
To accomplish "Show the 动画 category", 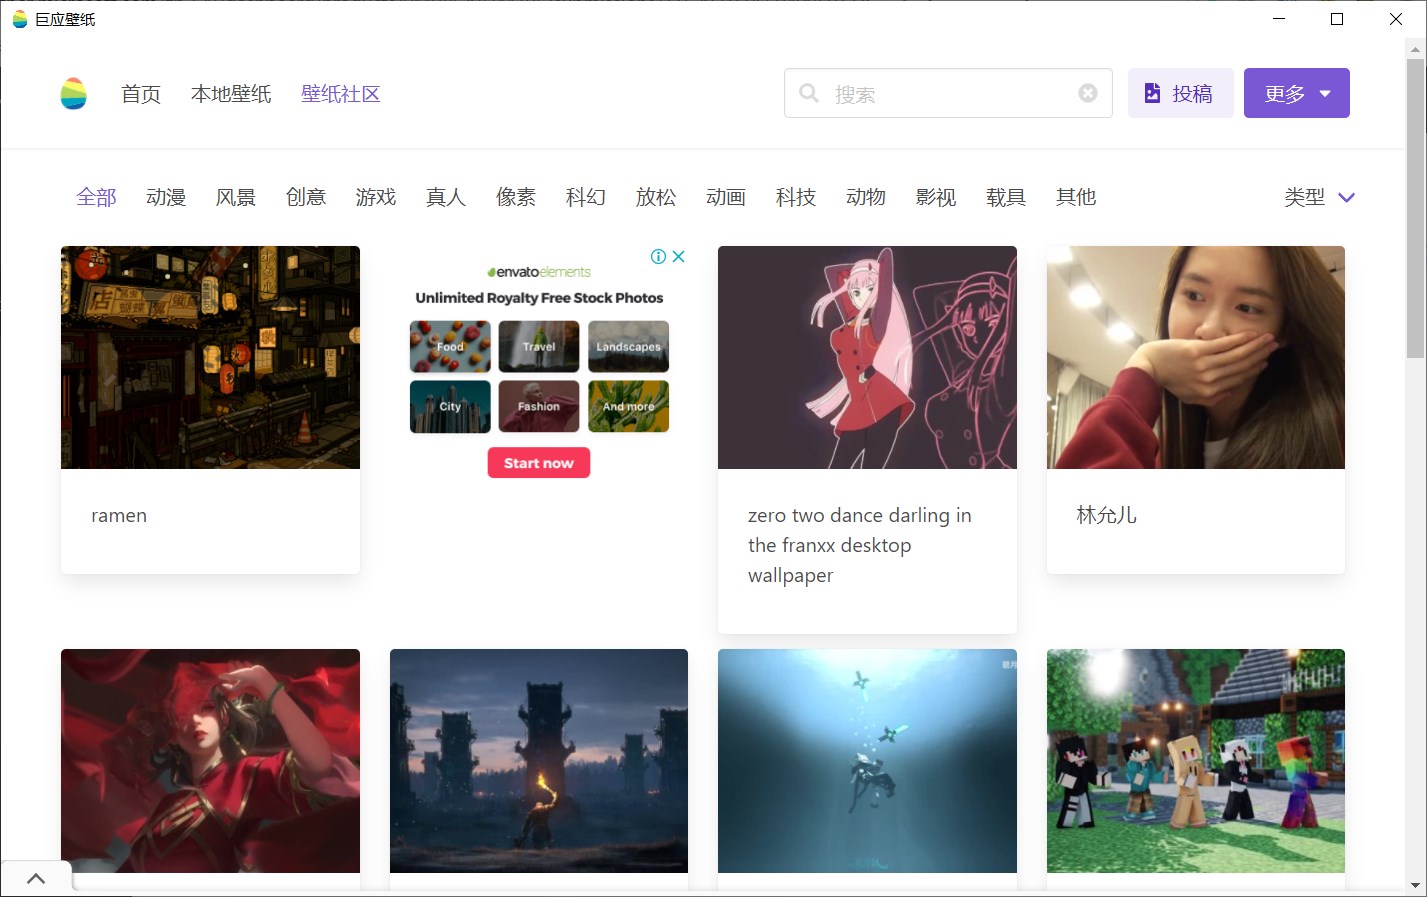I will tap(726, 197).
